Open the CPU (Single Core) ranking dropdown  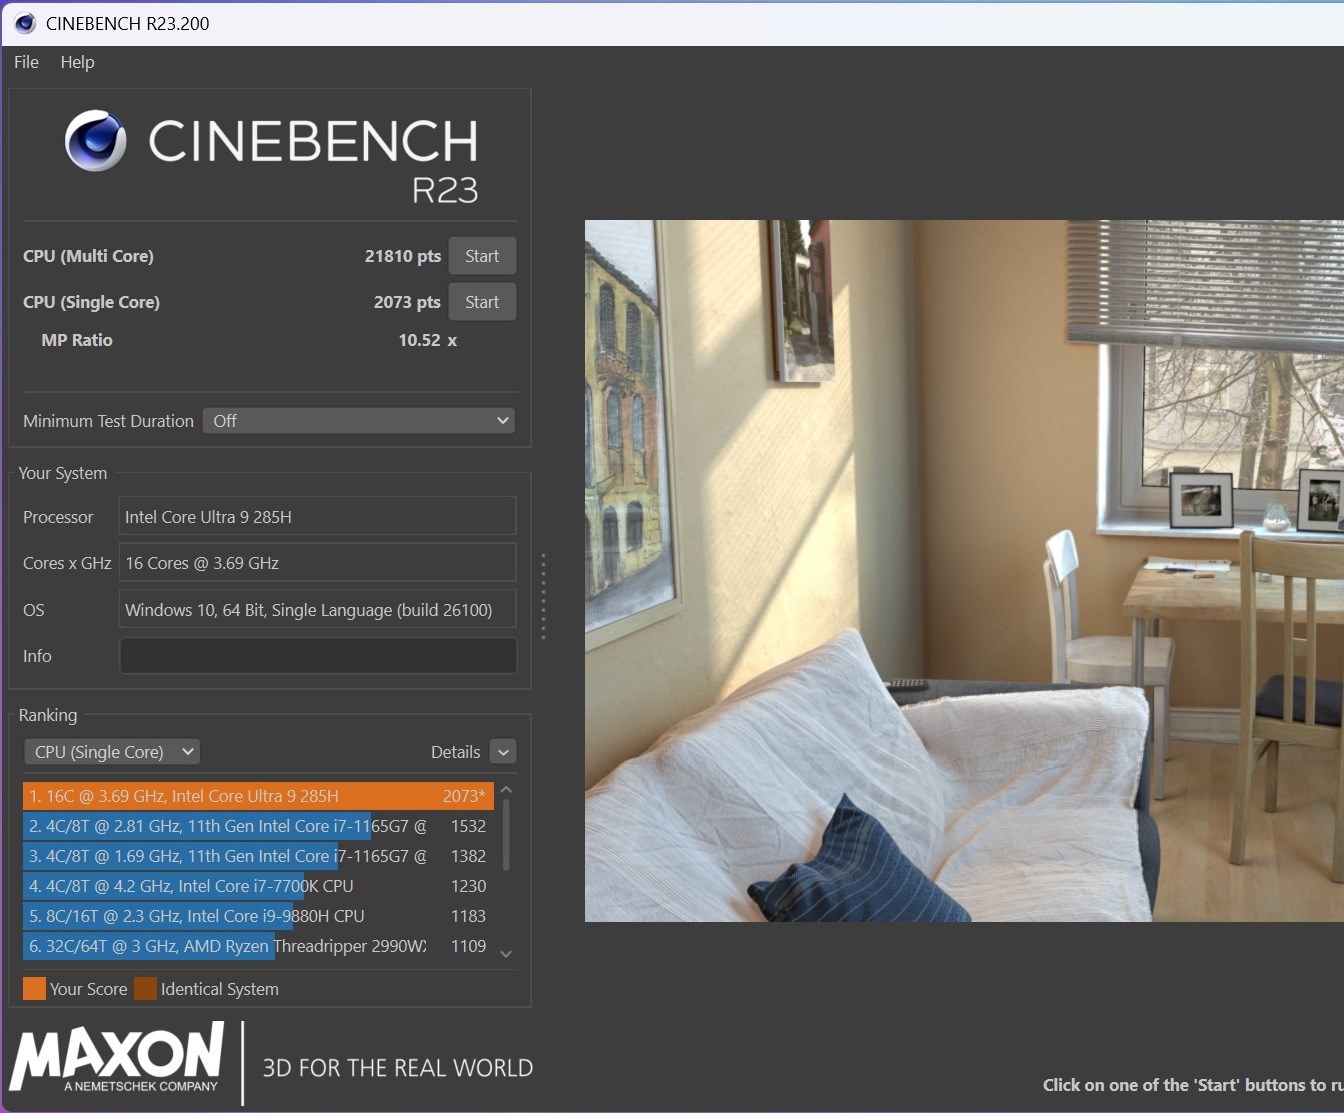[x=111, y=752]
